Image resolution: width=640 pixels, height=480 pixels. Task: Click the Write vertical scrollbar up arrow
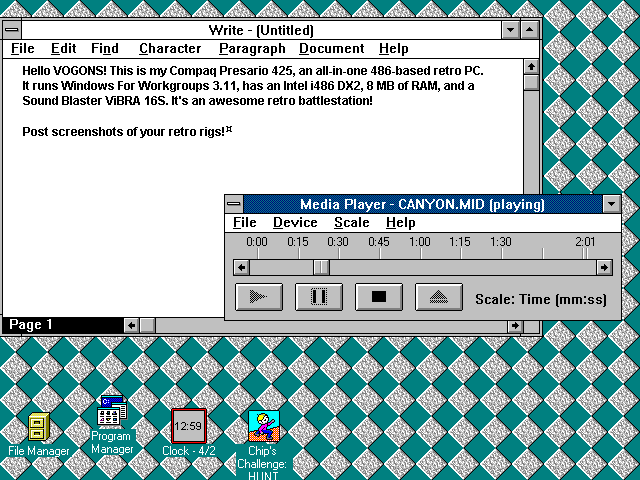[531, 67]
